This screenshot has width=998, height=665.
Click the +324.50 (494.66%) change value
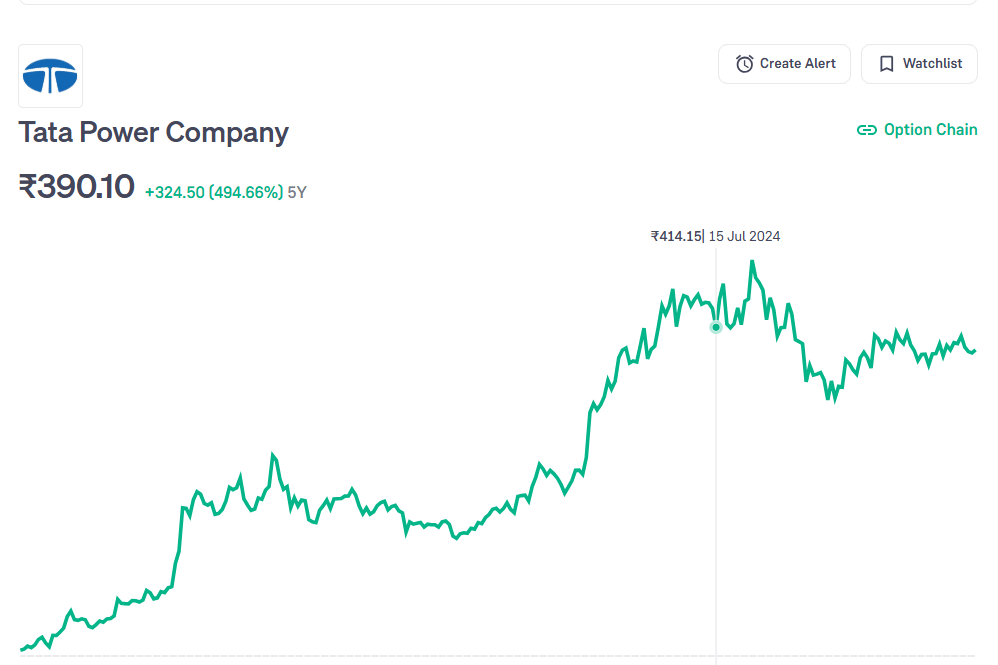214,192
